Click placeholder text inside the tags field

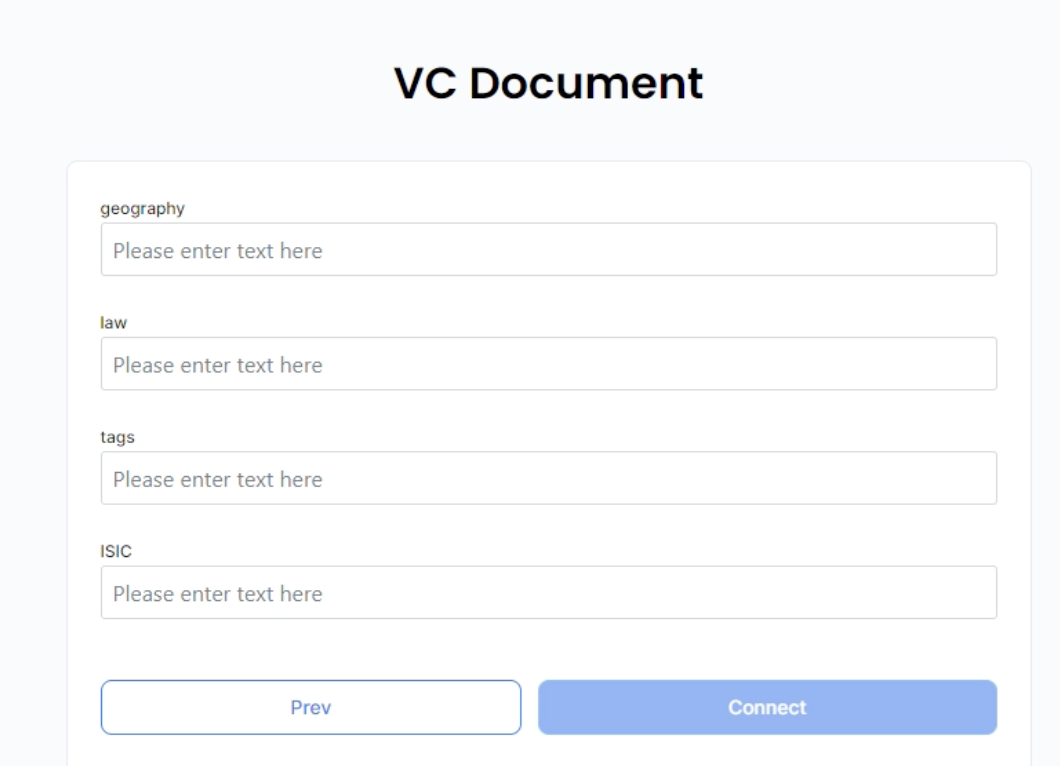[217, 479]
